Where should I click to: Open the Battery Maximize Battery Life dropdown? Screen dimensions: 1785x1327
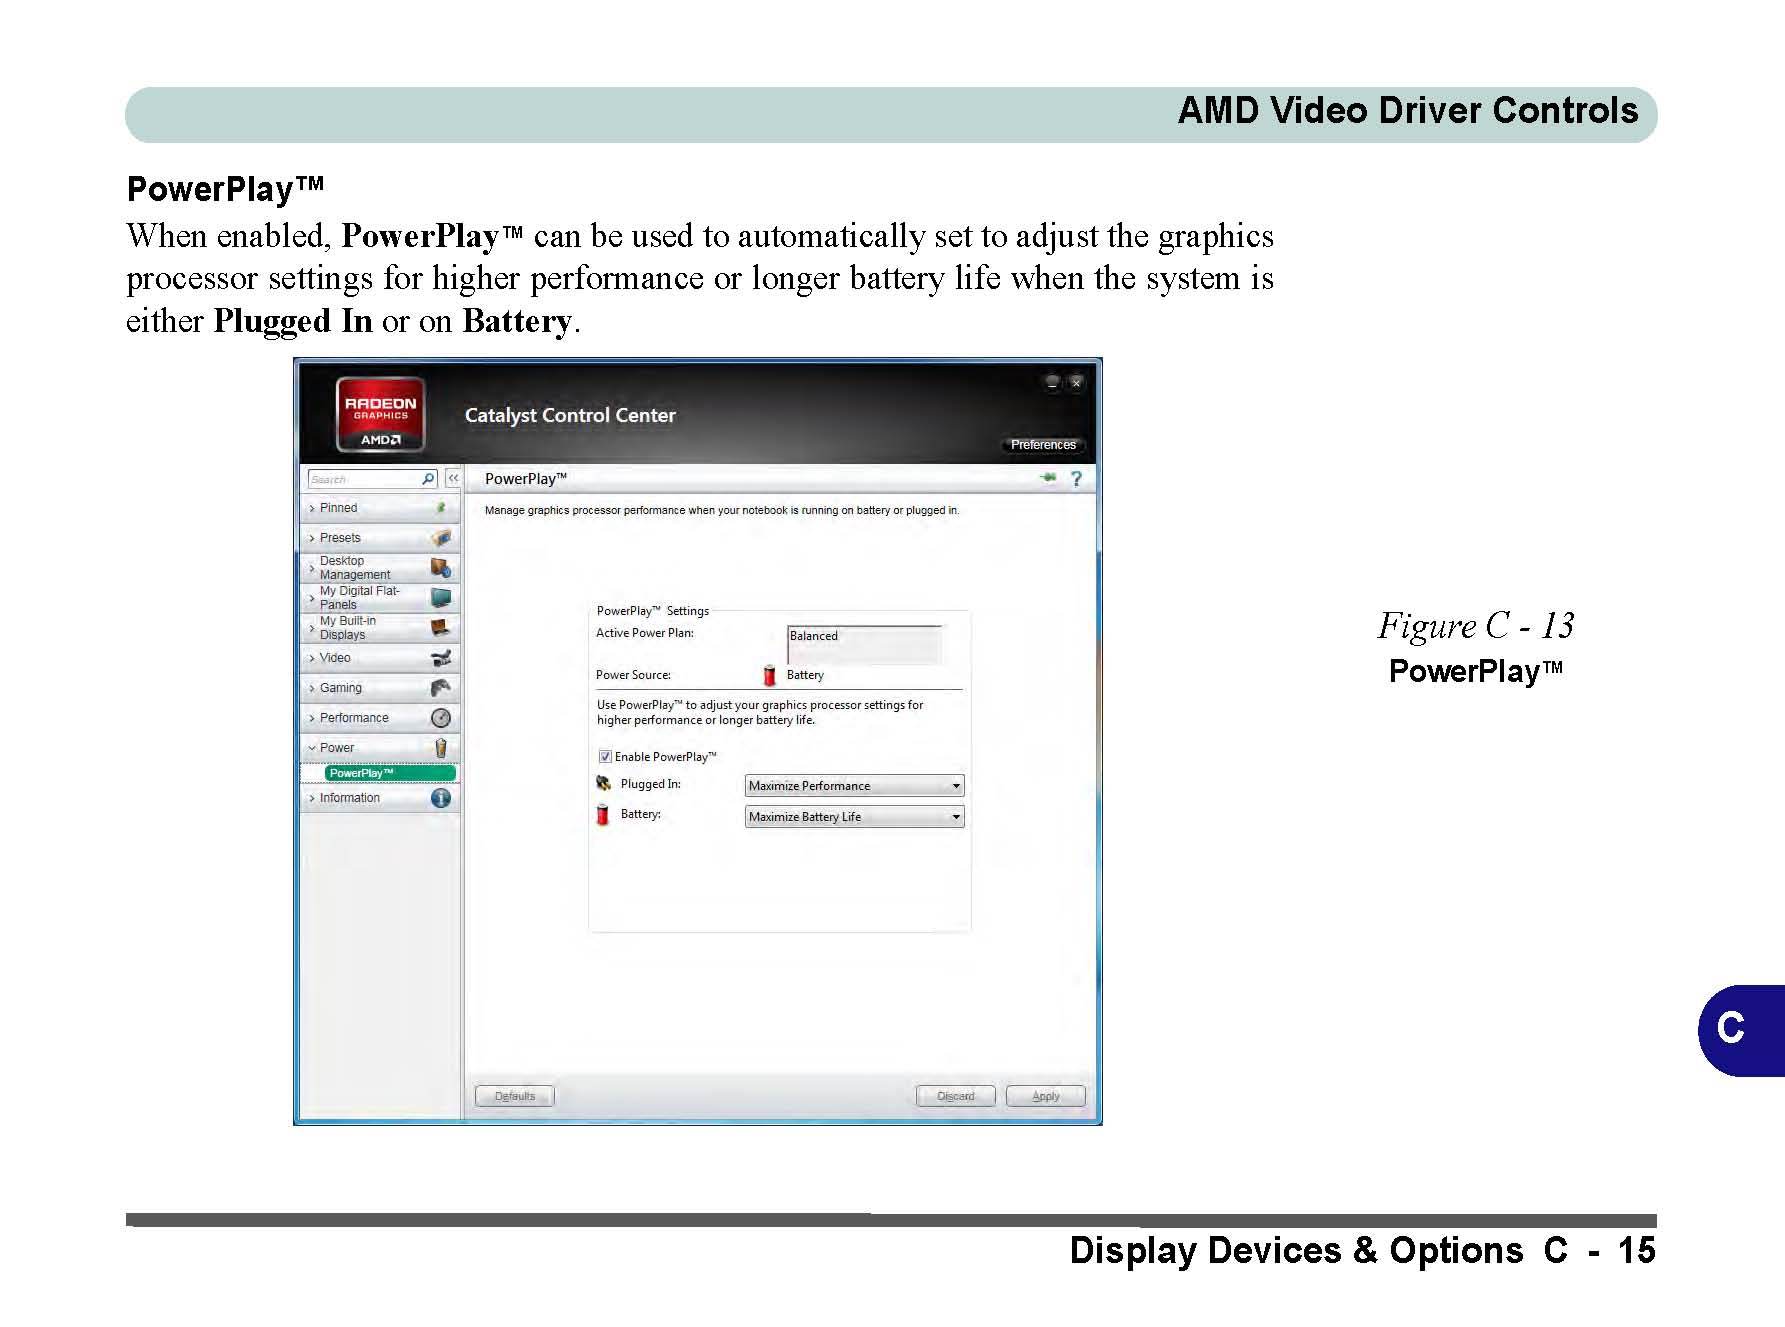[x=855, y=817]
